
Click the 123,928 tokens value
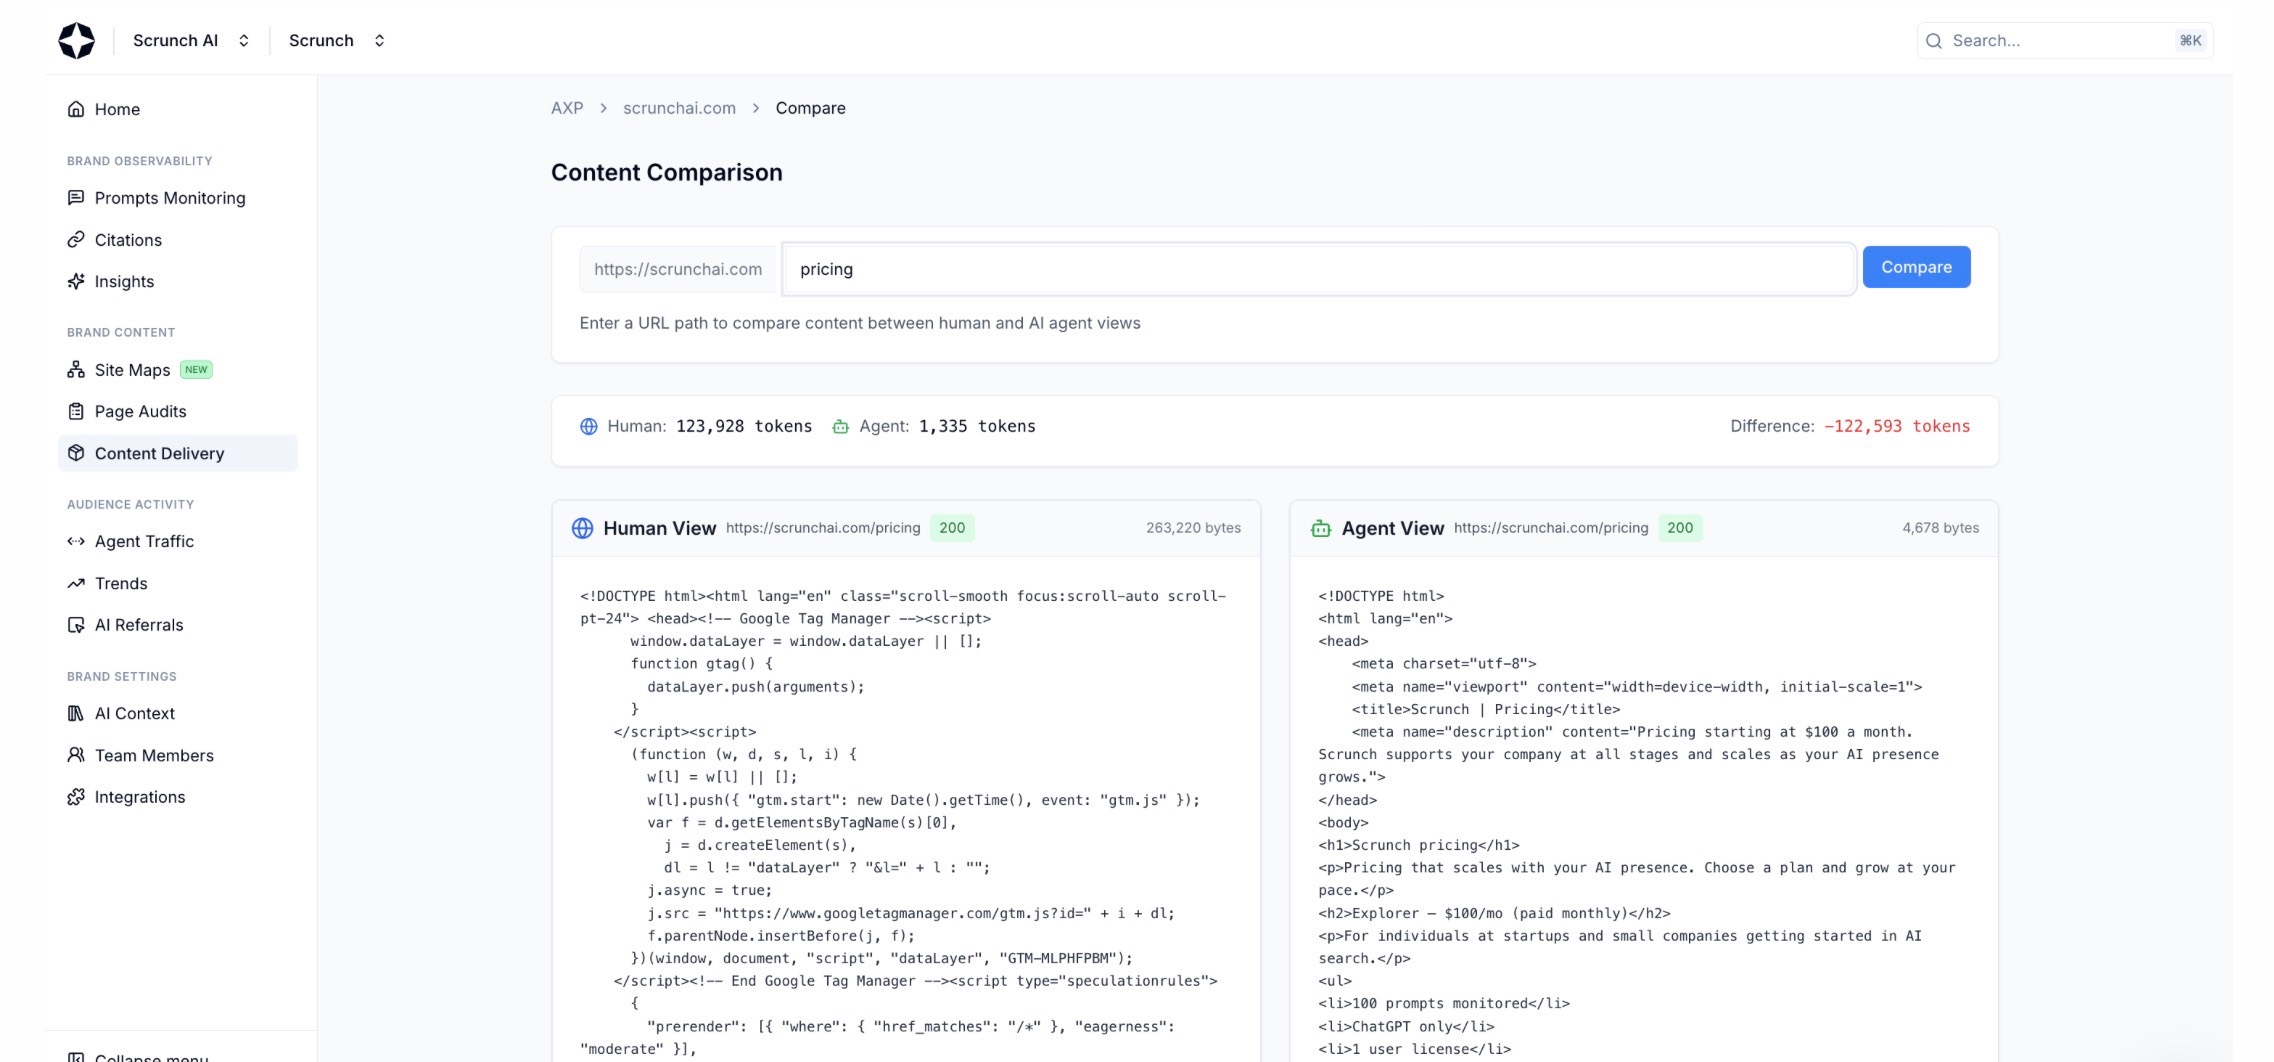744,426
